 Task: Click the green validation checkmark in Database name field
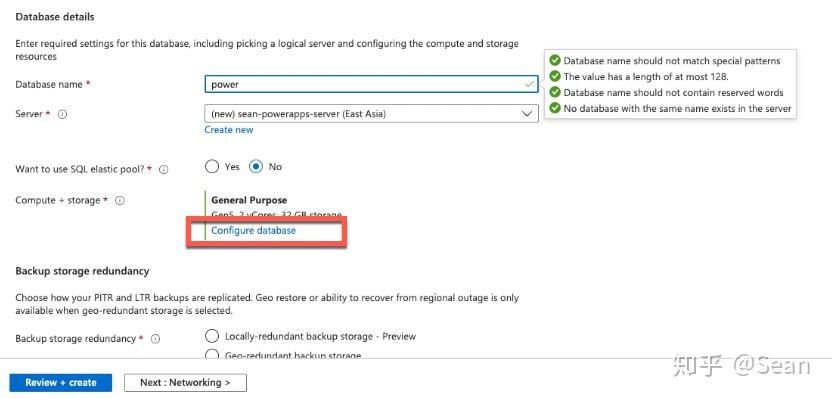pyautogui.click(x=529, y=84)
